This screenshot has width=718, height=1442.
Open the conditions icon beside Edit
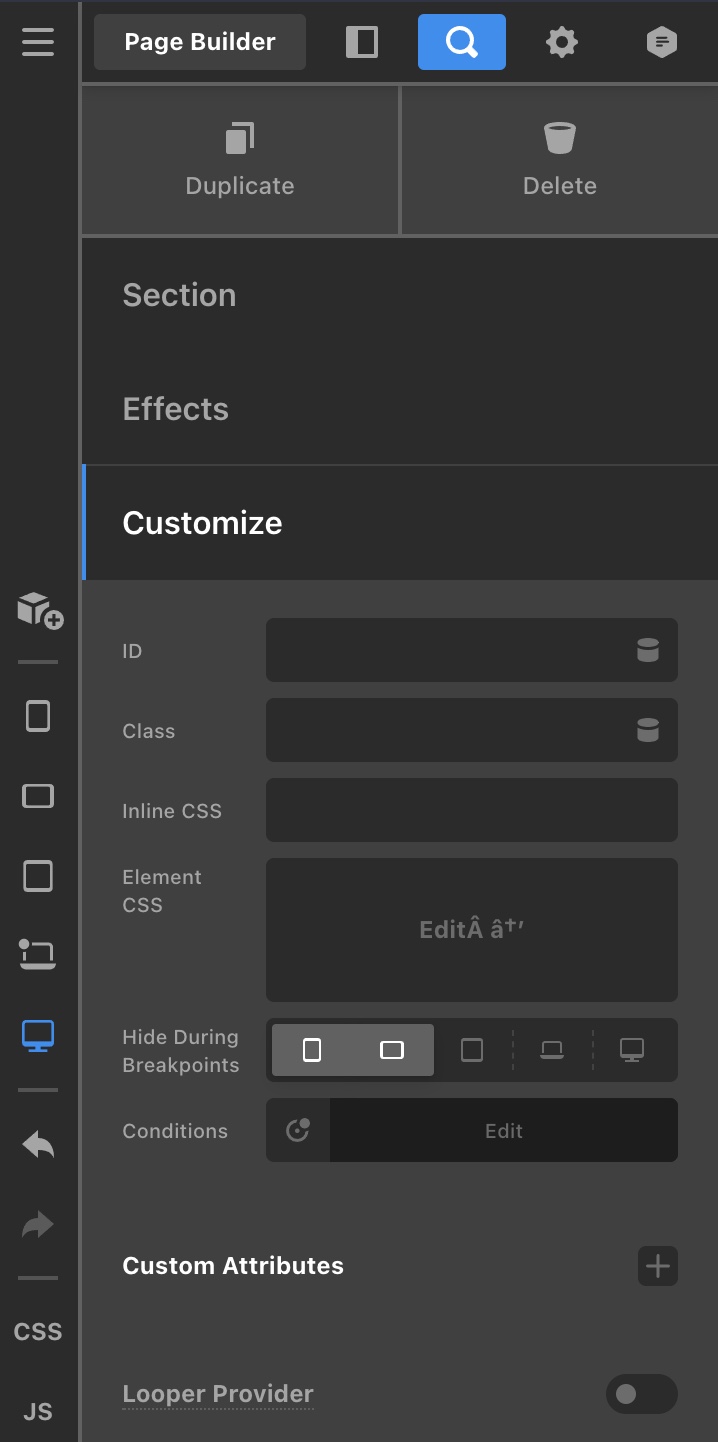(x=298, y=1130)
